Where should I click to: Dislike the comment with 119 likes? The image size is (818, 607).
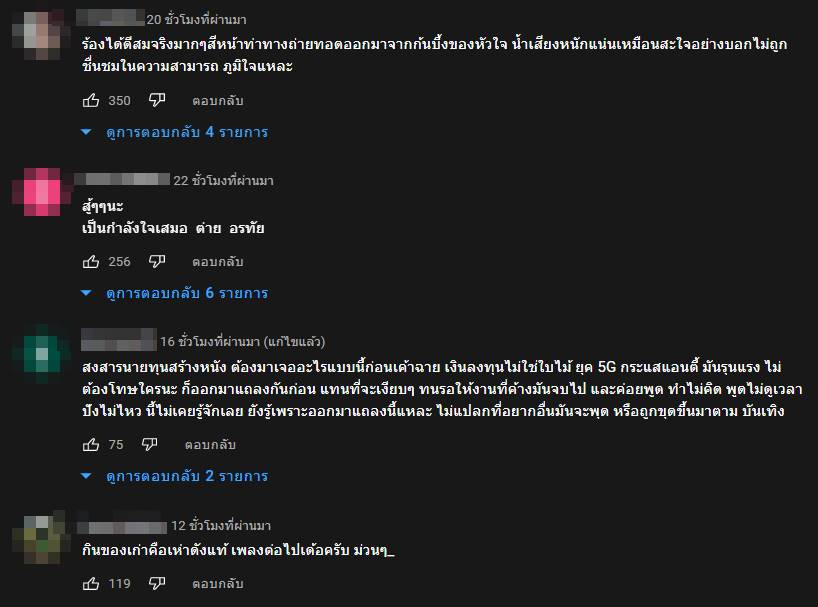(x=157, y=583)
